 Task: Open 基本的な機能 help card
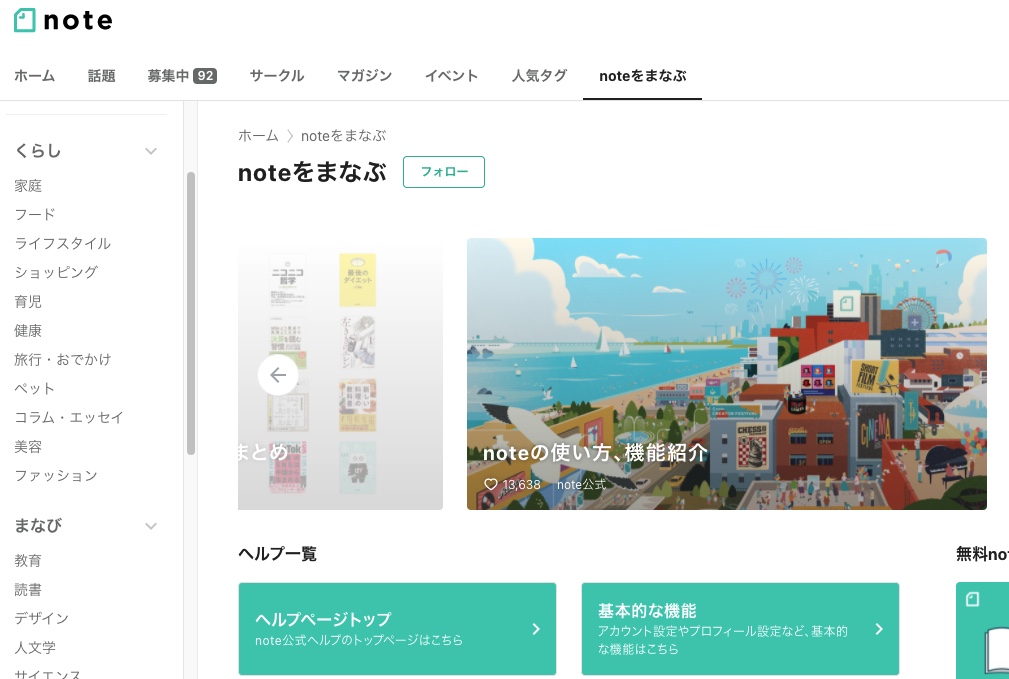tap(740, 629)
